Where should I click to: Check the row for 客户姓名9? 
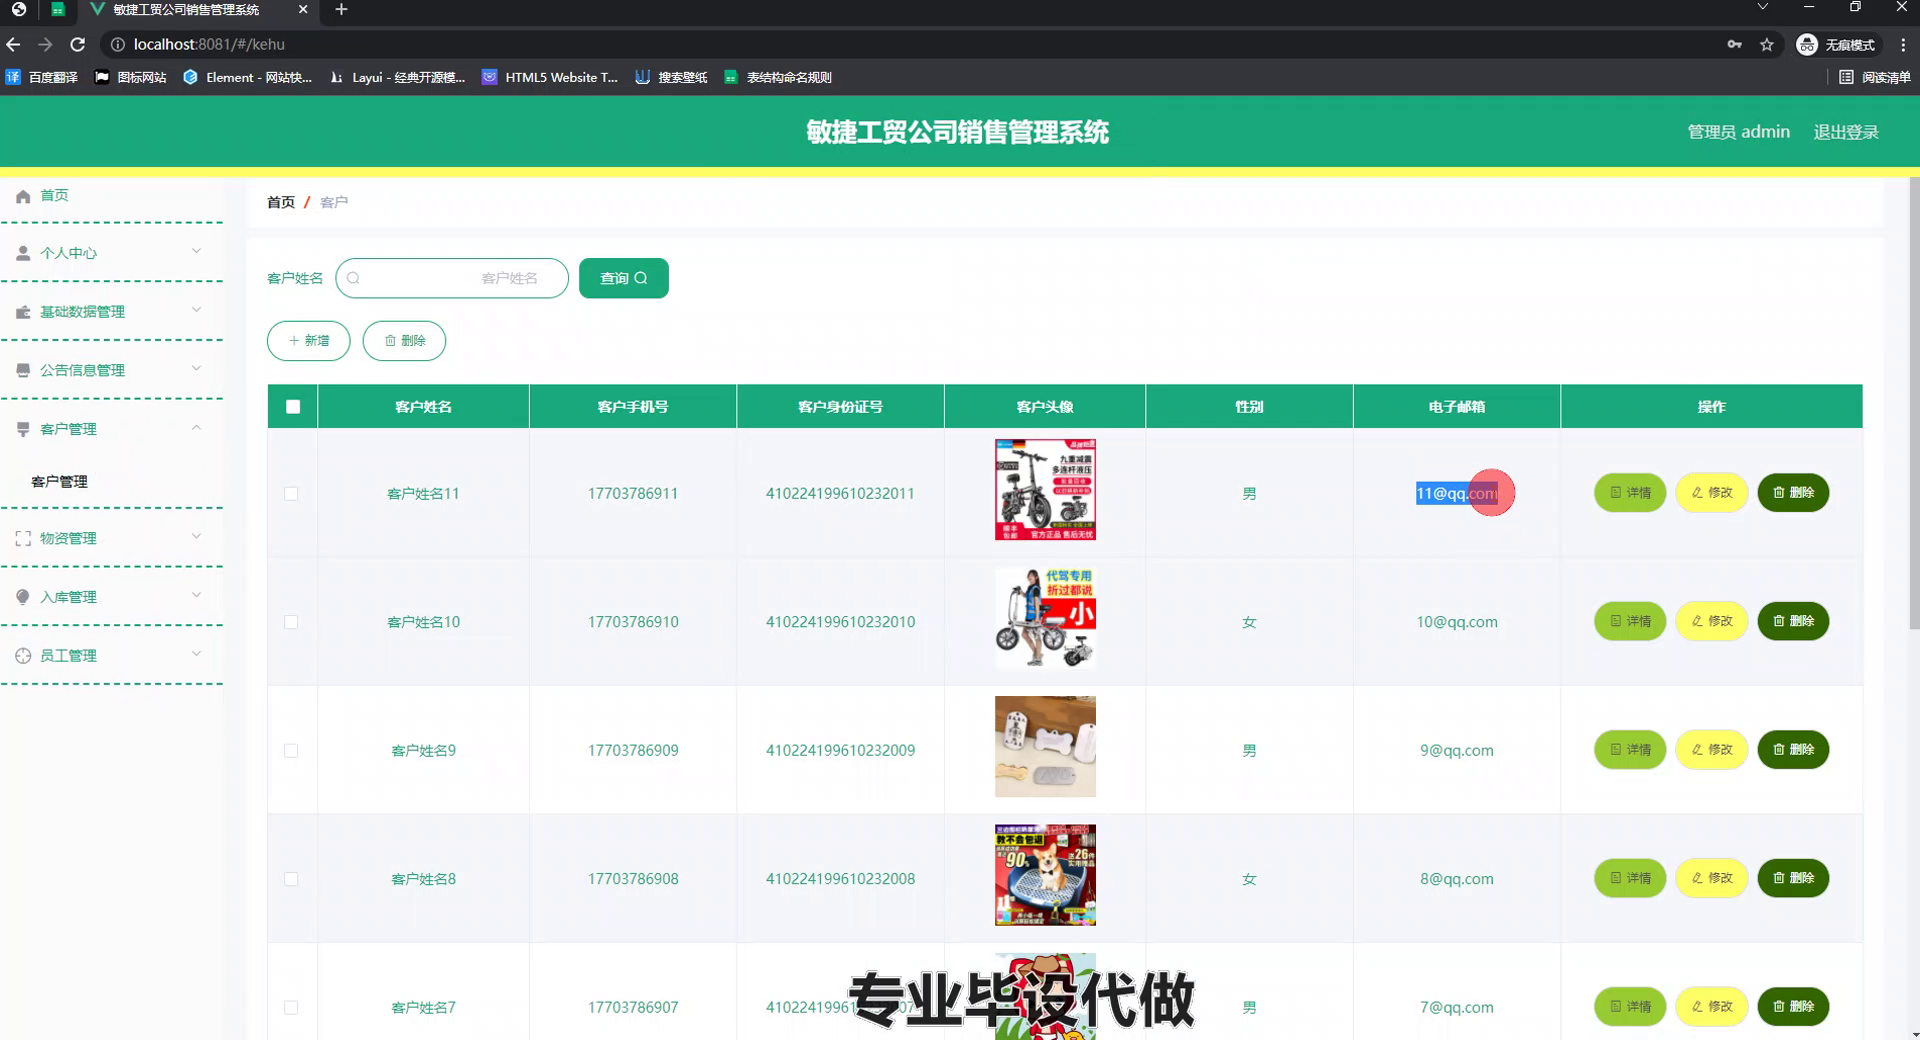(x=291, y=750)
